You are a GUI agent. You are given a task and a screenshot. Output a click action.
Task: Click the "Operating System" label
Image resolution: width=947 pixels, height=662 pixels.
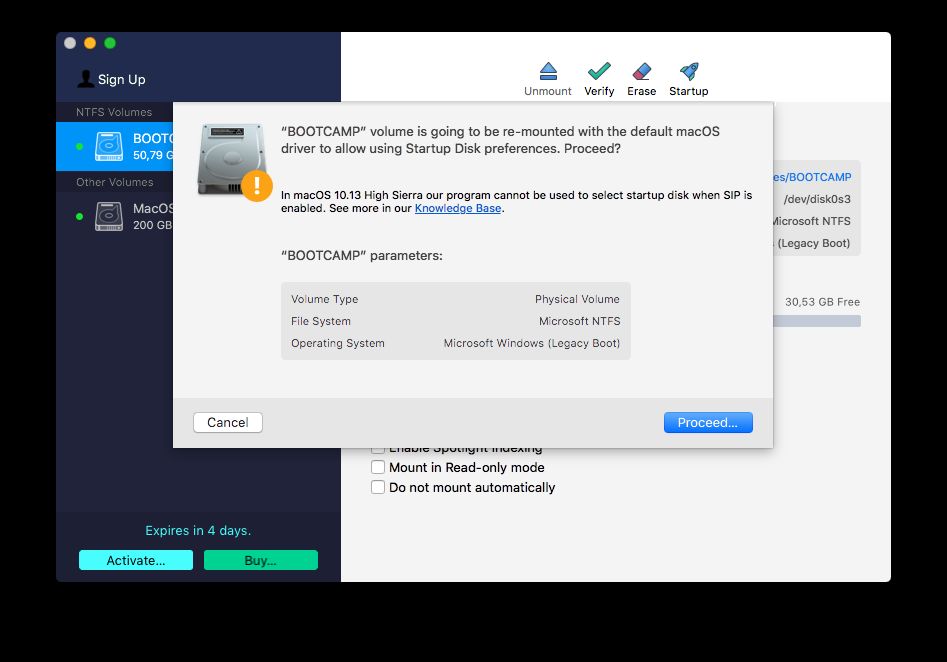click(338, 343)
